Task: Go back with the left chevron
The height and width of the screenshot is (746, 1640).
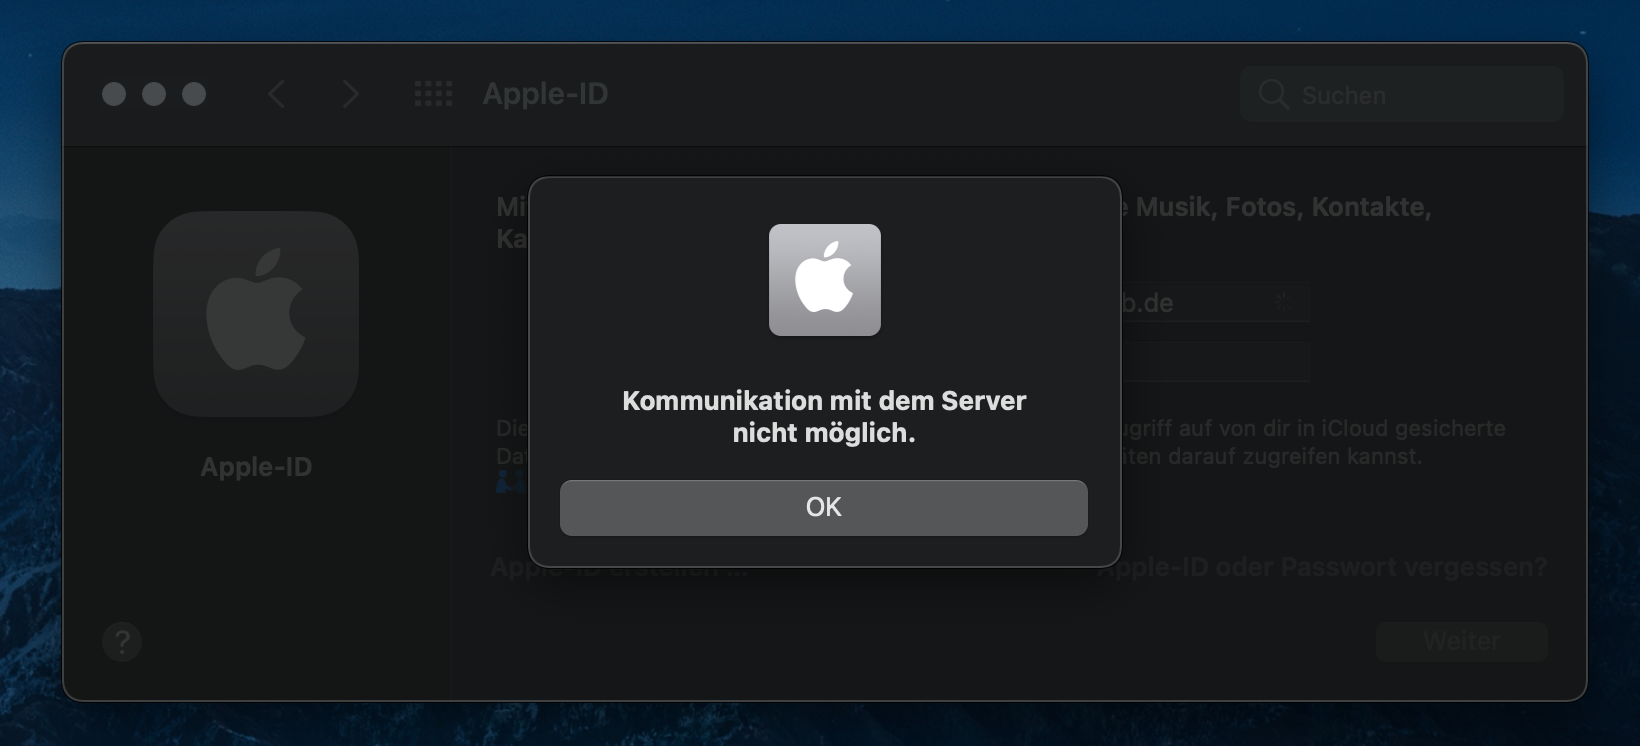Action: coord(277,94)
